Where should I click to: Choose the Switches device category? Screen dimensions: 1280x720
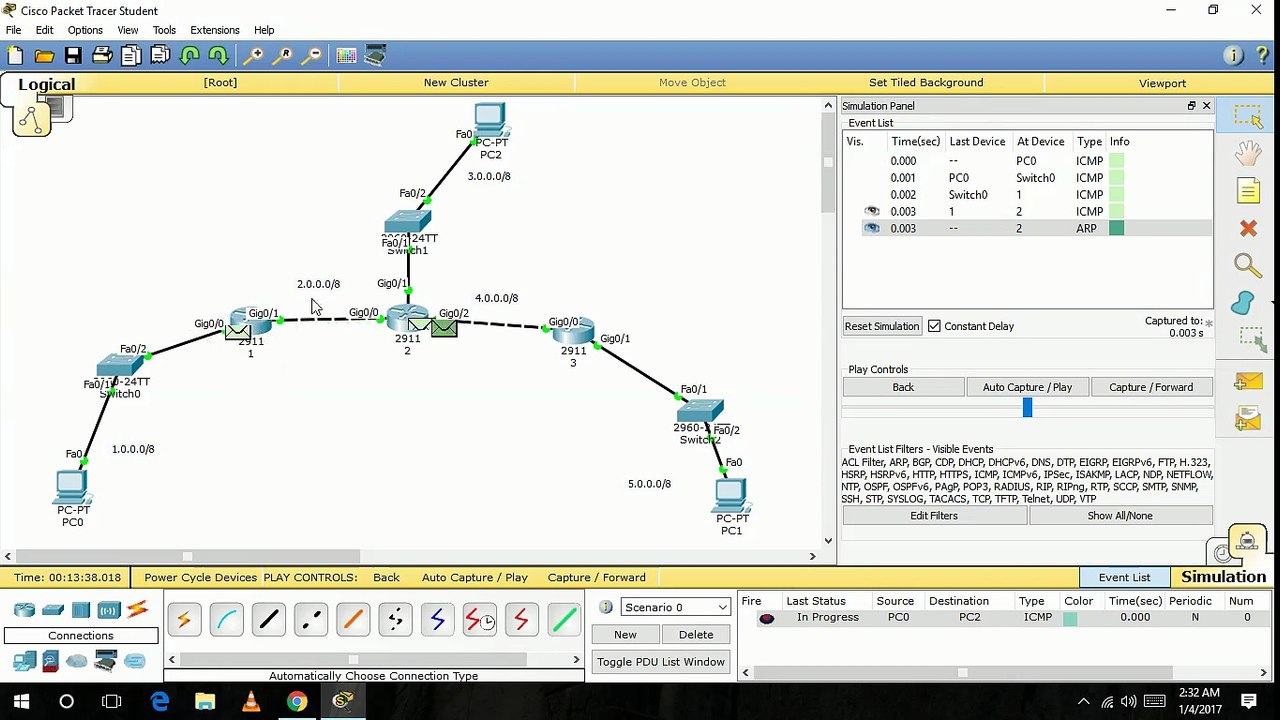pos(53,610)
